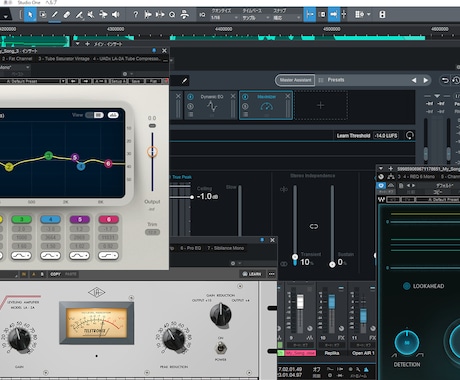Open the Studio One menu
This screenshot has height=380, width=460.
click(29, 3)
